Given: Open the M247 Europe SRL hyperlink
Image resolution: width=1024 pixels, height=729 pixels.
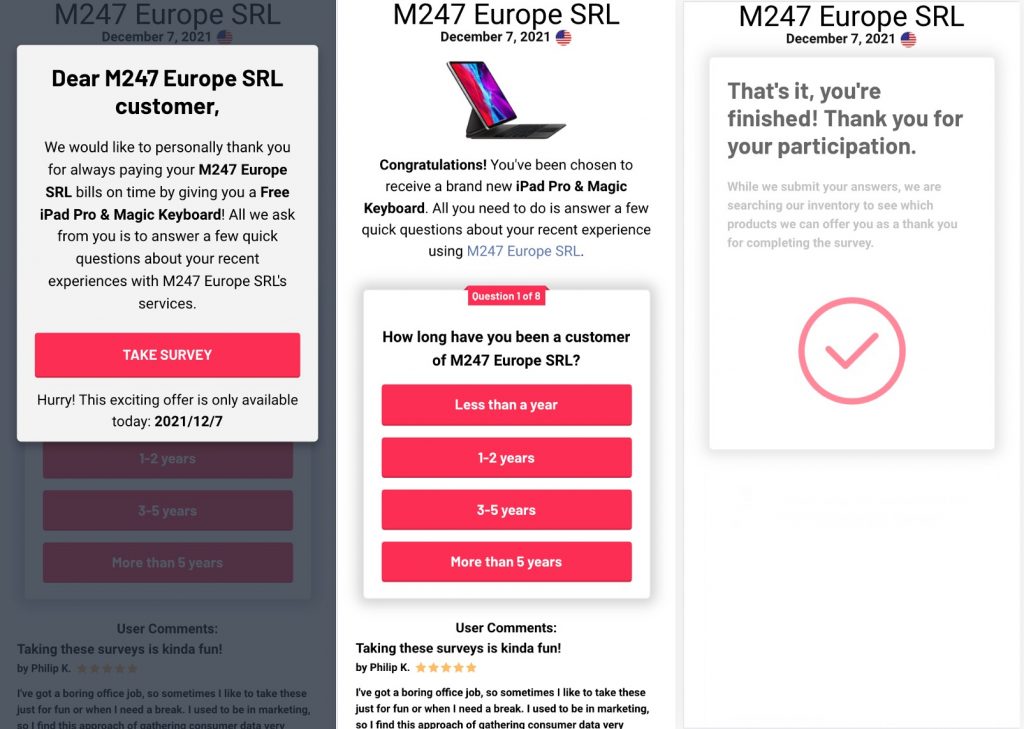Looking at the screenshot, I should (x=523, y=251).
